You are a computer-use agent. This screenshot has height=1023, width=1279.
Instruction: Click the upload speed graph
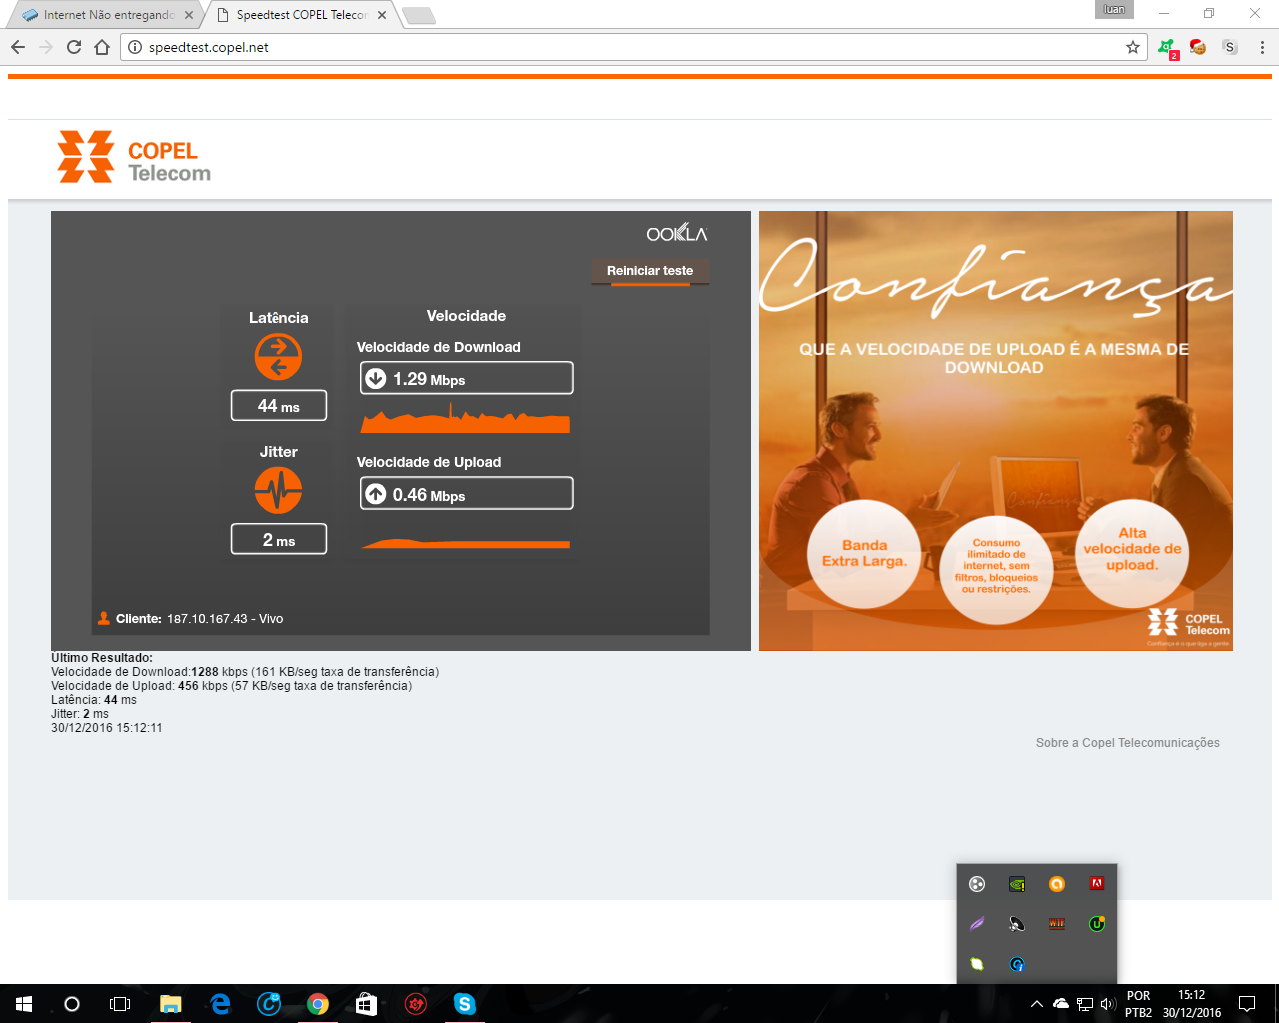click(x=465, y=543)
